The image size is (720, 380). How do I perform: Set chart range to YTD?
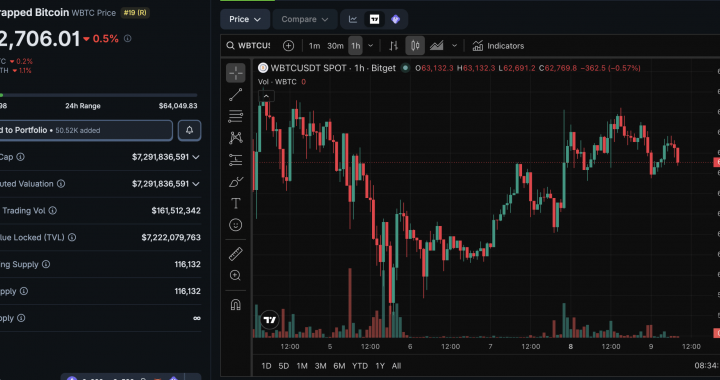click(360, 366)
